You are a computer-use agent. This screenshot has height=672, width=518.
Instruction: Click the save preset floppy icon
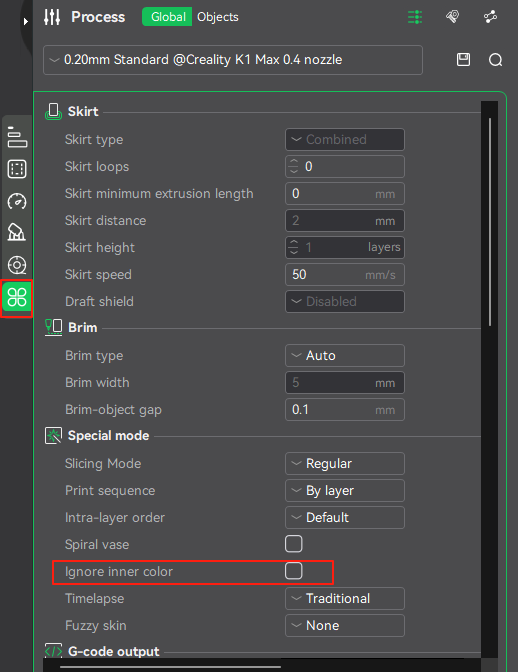pos(463,60)
